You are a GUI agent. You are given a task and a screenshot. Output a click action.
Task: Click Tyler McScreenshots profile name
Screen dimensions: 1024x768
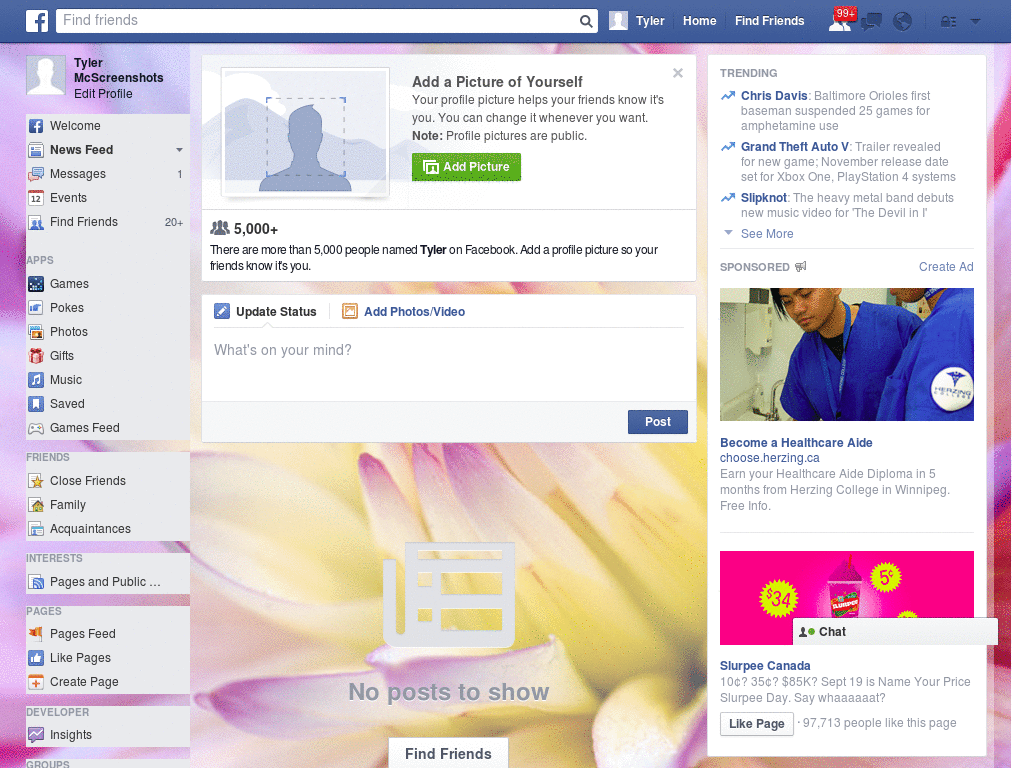[x=118, y=71]
